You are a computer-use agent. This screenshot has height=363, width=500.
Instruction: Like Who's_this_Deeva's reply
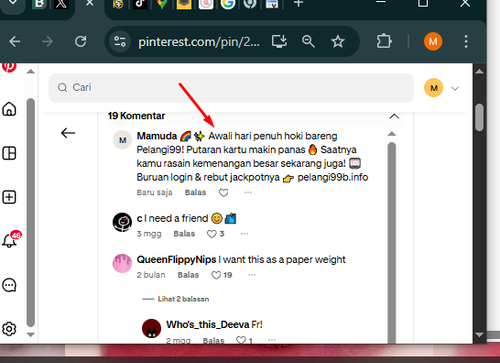241,340
